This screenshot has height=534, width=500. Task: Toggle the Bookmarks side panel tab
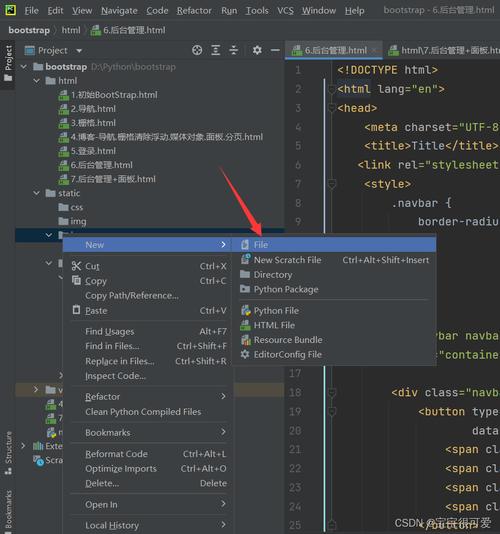point(8,509)
